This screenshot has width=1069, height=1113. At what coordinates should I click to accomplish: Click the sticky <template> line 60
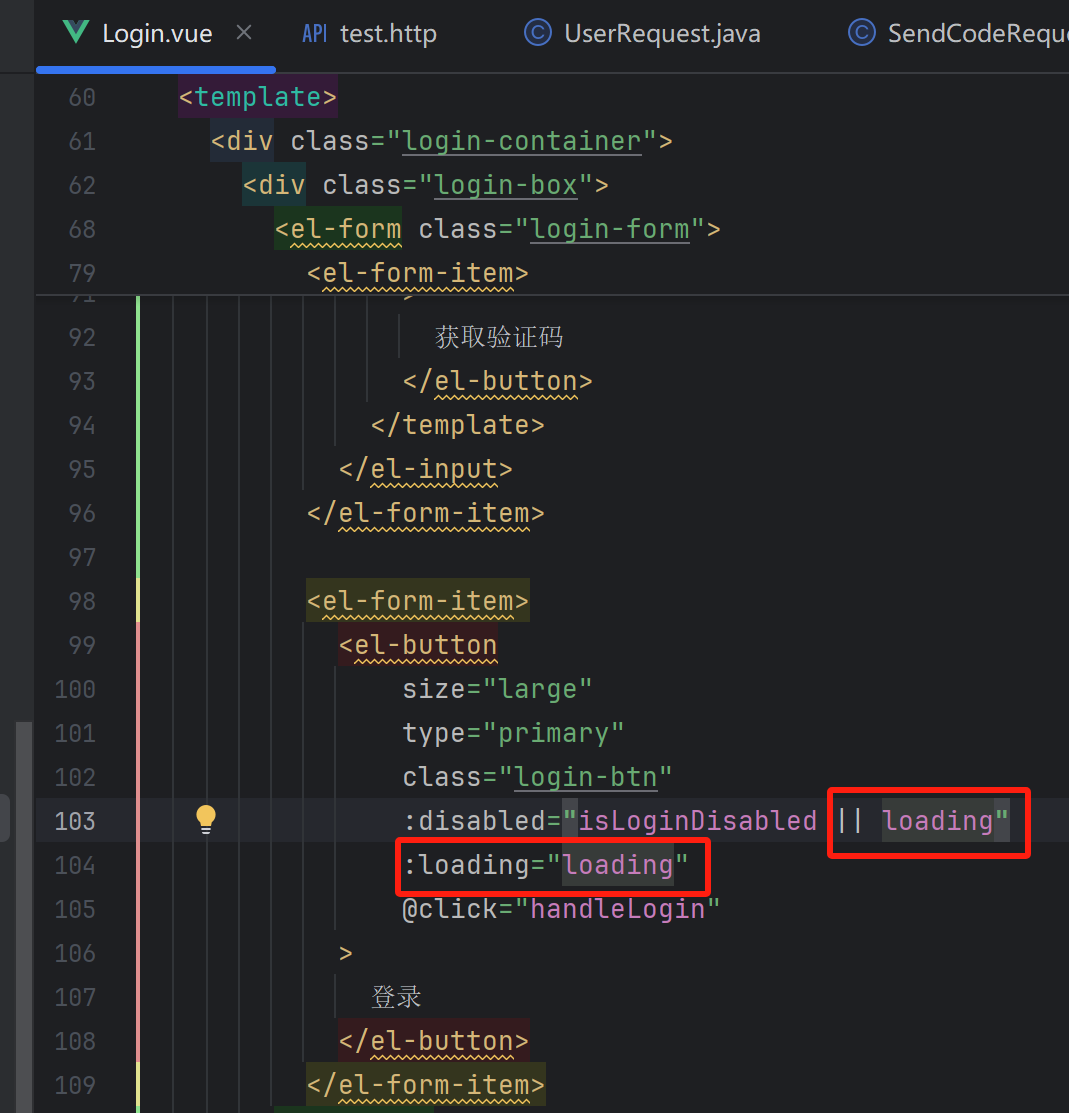[258, 97]
